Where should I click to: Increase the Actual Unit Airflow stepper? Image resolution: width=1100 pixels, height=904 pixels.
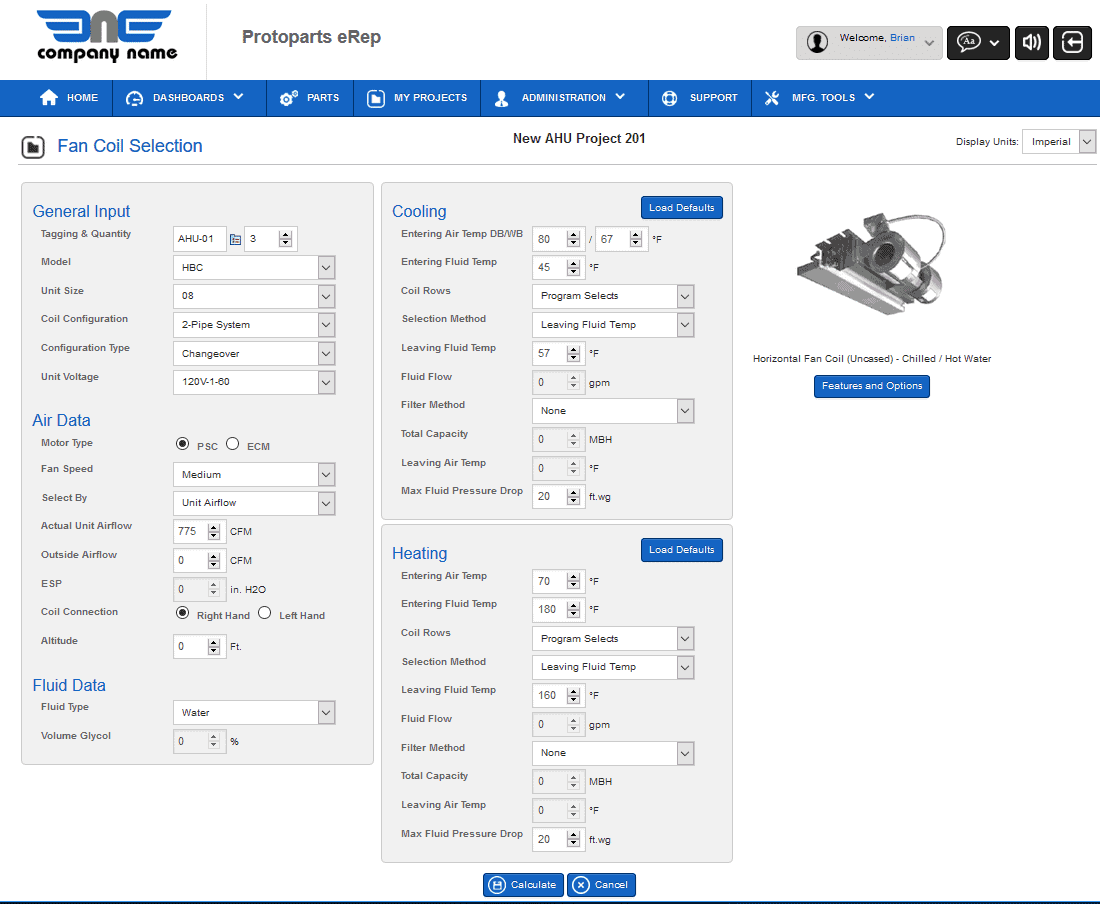pyautogui.click(x=213, y=528)
